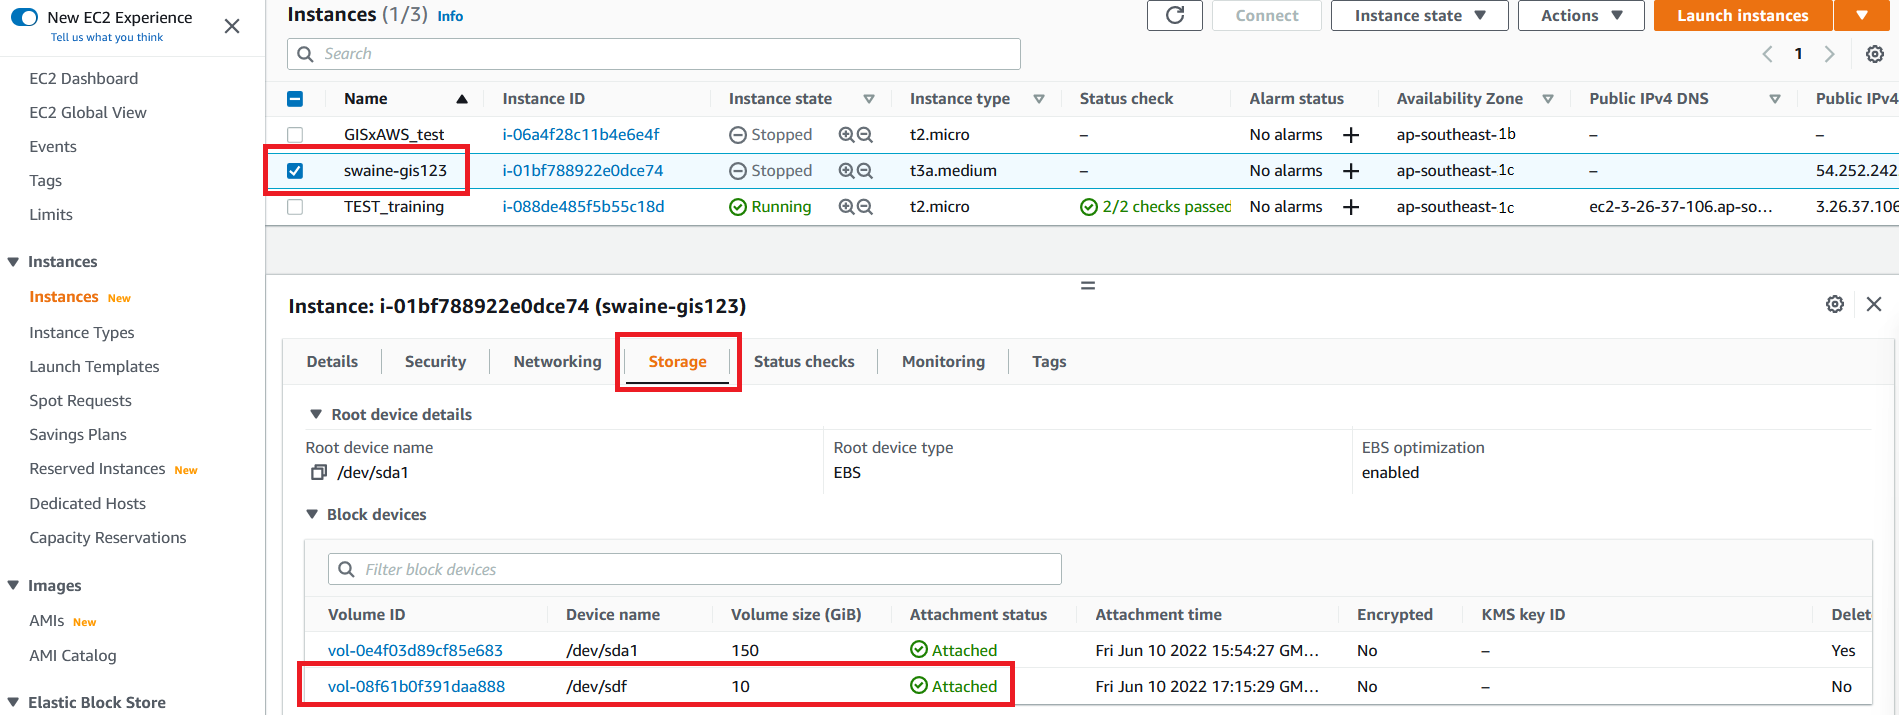Screen dimensions: 1899x715
Task: Open instance ID i-01bf788922e0dce74 link
Action: tap(583, 171)
